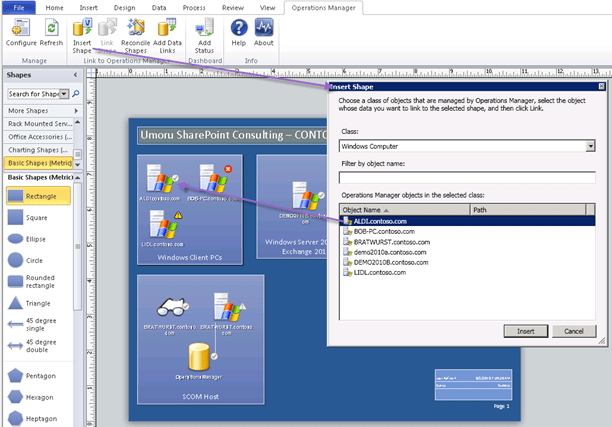Select the Pentagon shape in the stencil
The height and width of the screenshot is (427, 612).
(32, 375)
